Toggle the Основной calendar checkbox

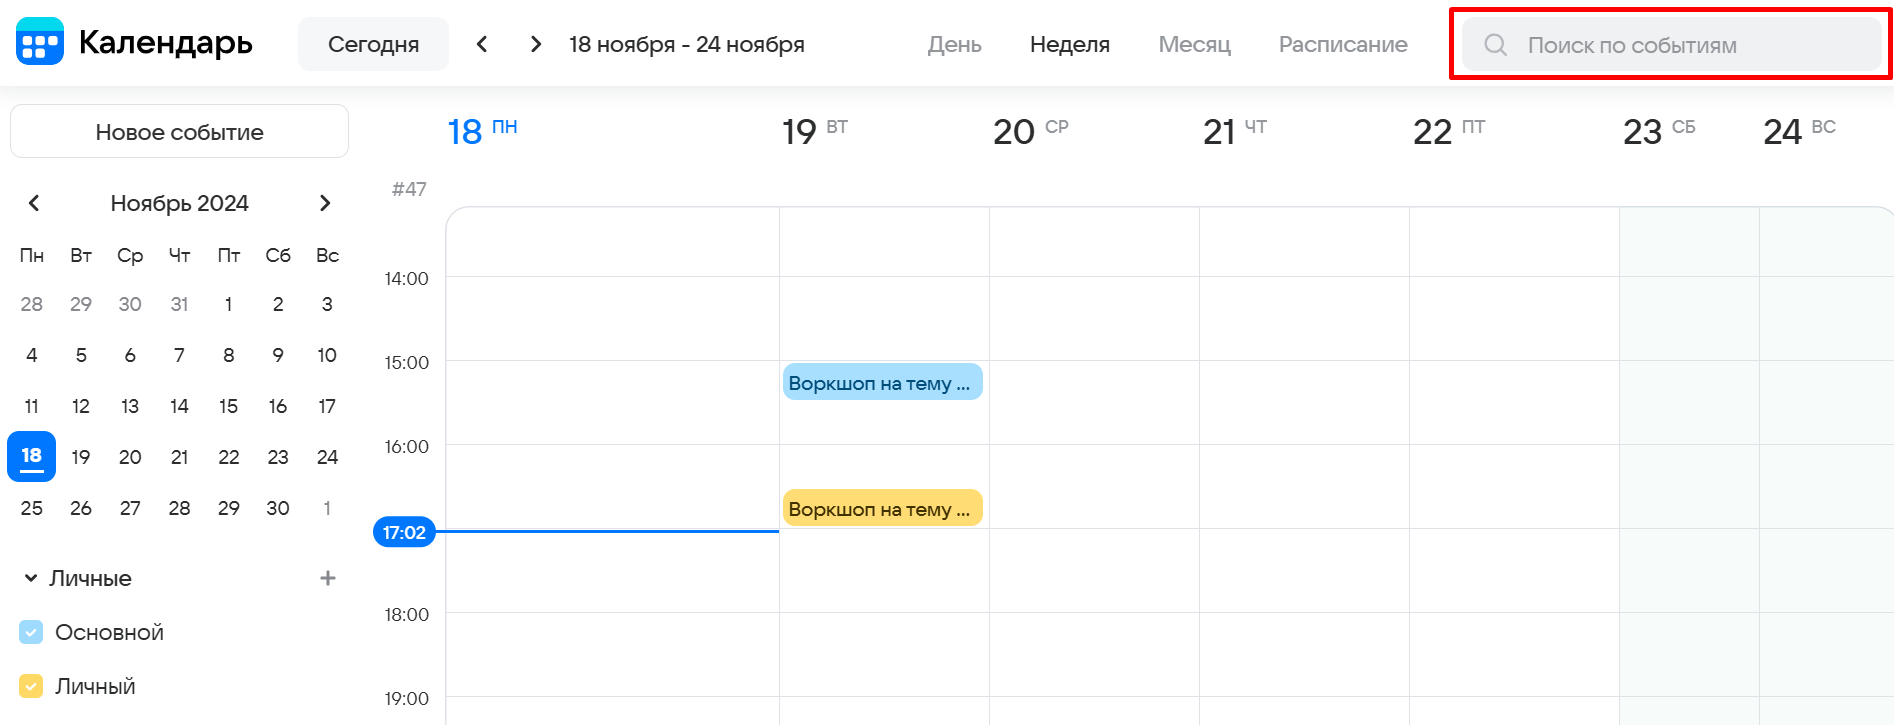pyautogui.click(x=31, y=632)
